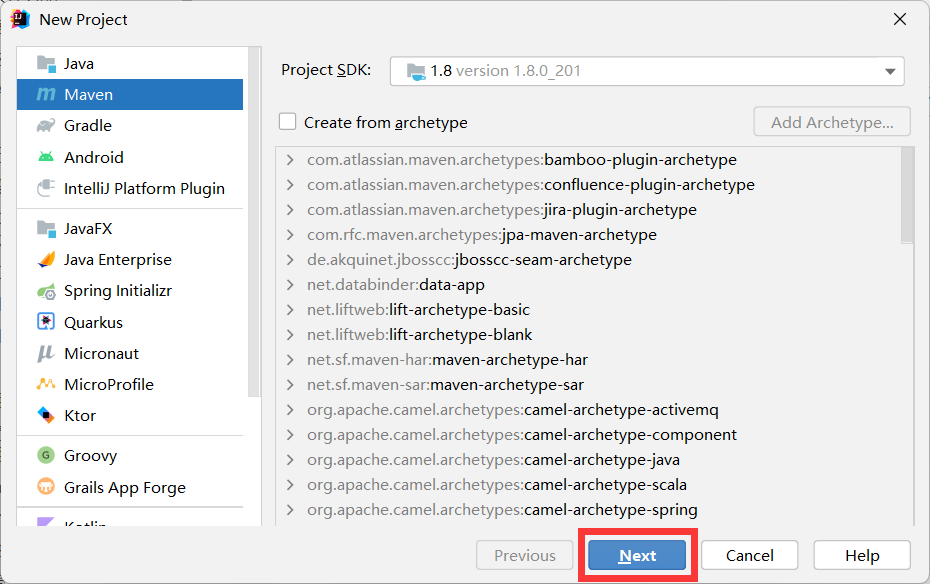Screen dimensions: 930x584
Task: Expand lift-archetype-basic entry
Action: 290,310
